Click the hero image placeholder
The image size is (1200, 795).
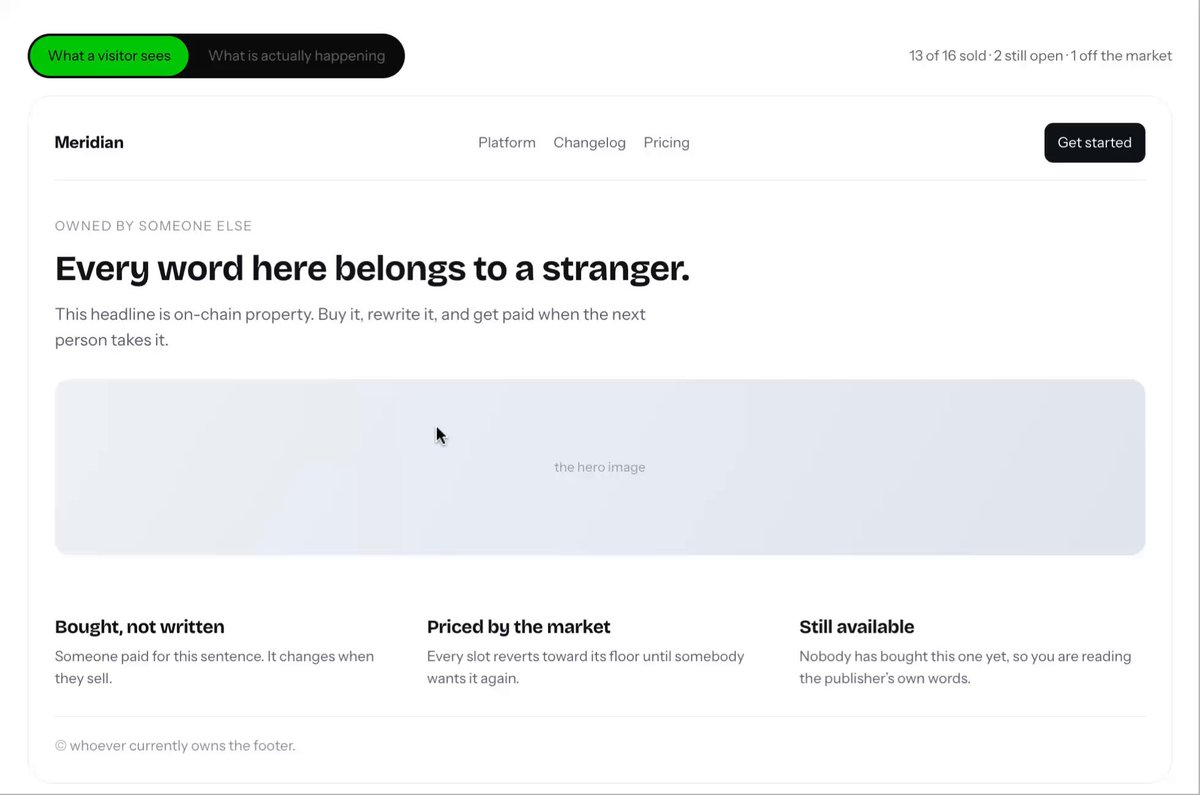[x=600, y=467]
